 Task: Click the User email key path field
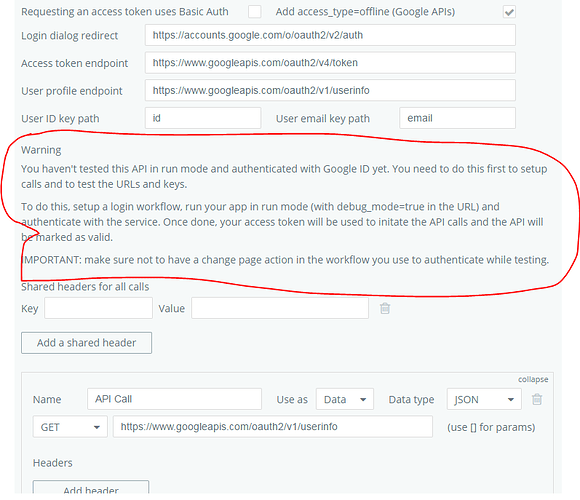coord(457,118)
